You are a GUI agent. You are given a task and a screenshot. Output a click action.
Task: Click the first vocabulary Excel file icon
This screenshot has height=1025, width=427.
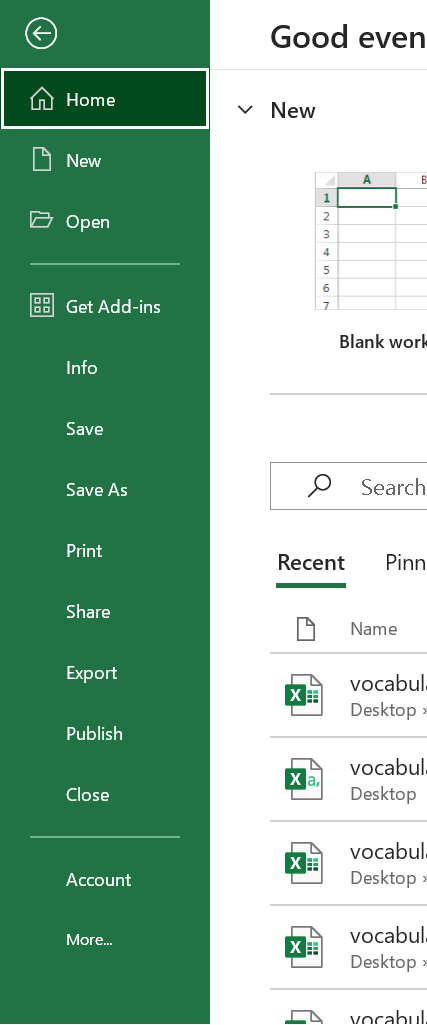[303, 695]
